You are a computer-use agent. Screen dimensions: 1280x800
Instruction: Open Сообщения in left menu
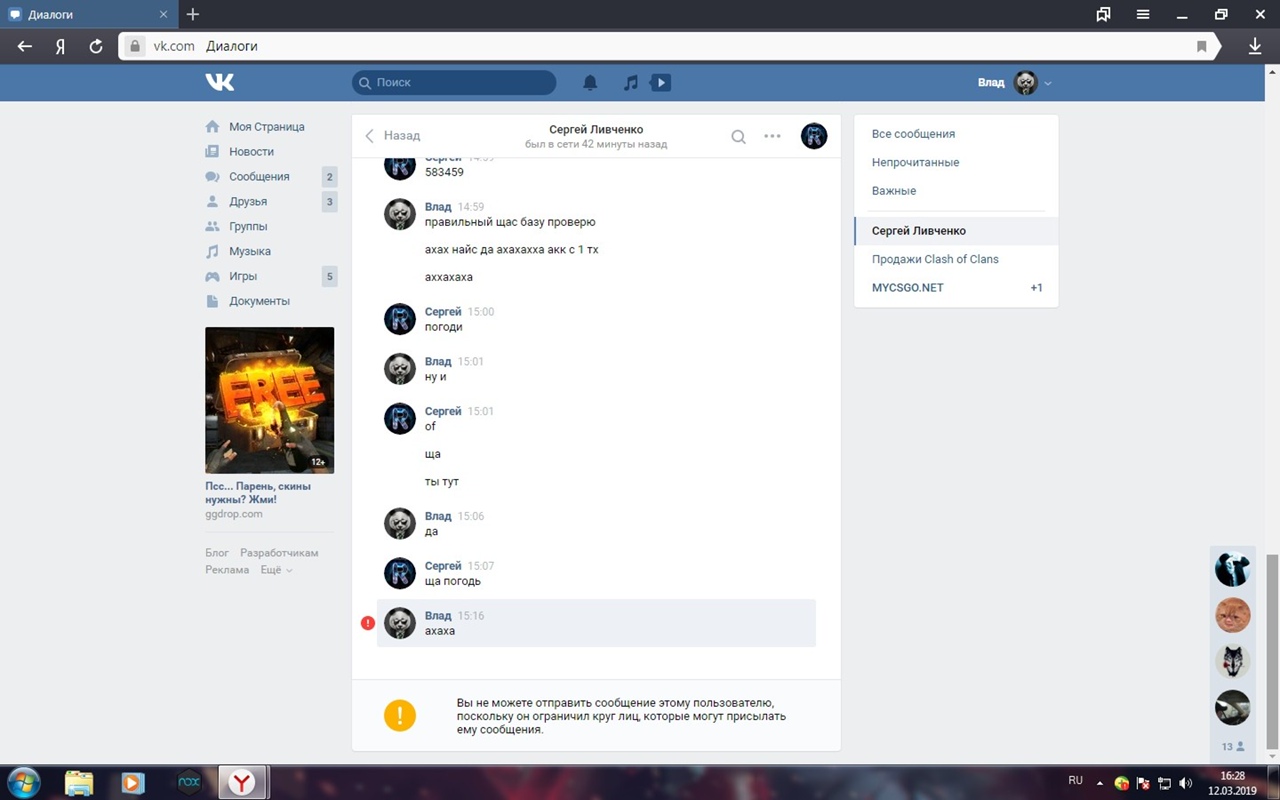point(259,177)
